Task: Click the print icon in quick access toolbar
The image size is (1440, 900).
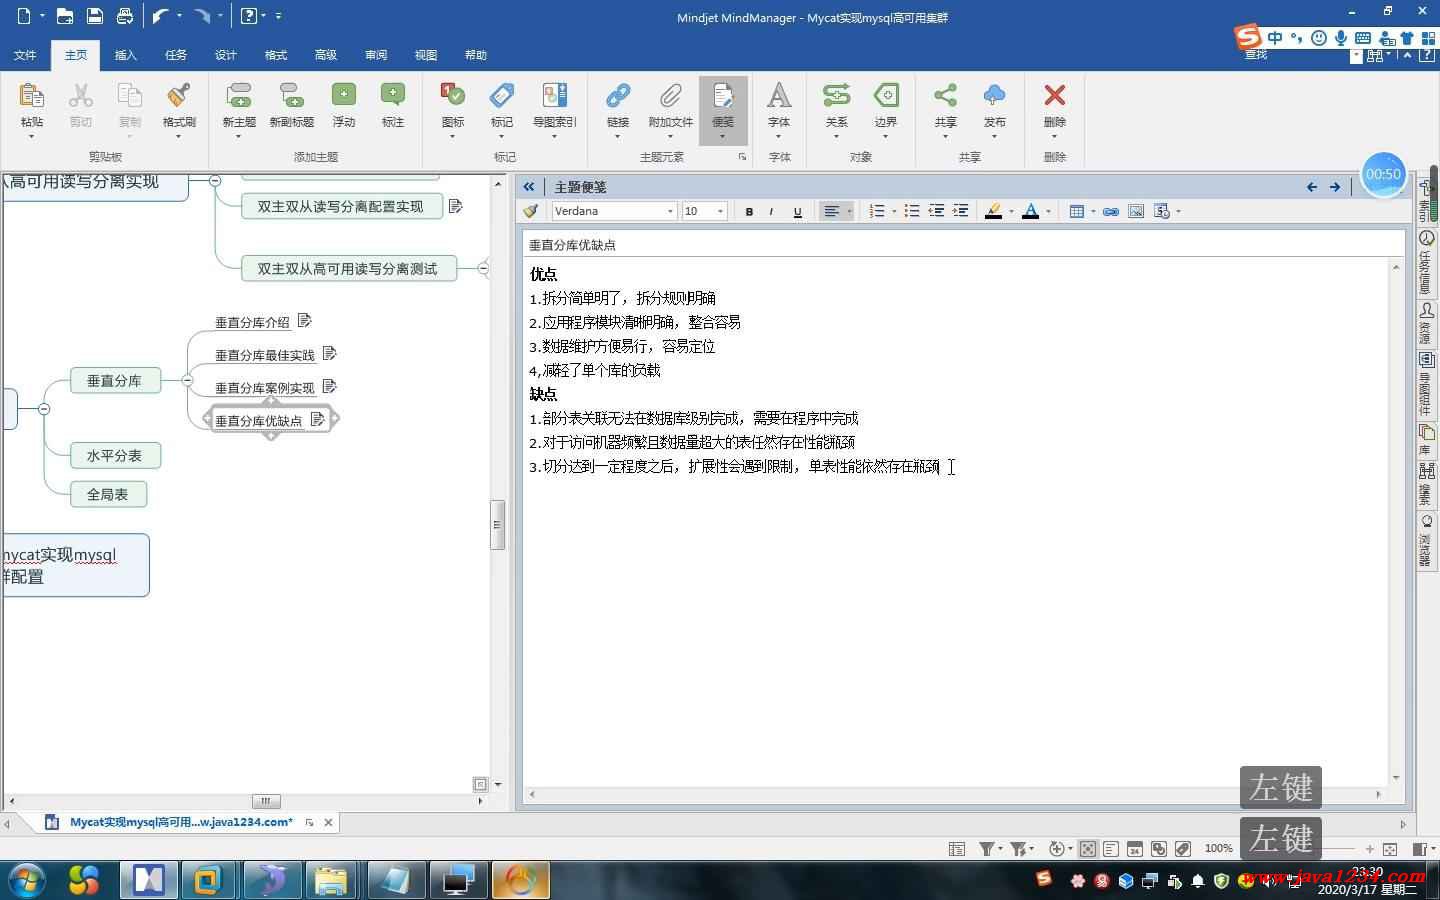Action: coord(125,16)
